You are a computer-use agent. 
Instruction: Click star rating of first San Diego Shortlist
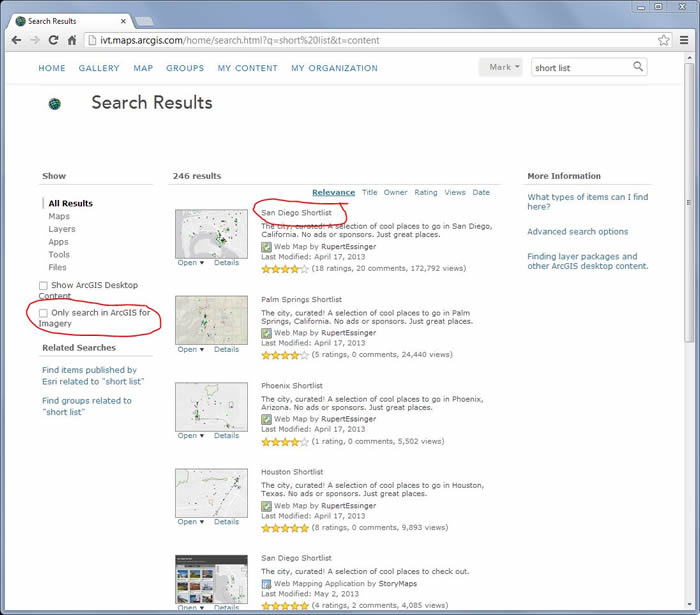coord(285,269)
